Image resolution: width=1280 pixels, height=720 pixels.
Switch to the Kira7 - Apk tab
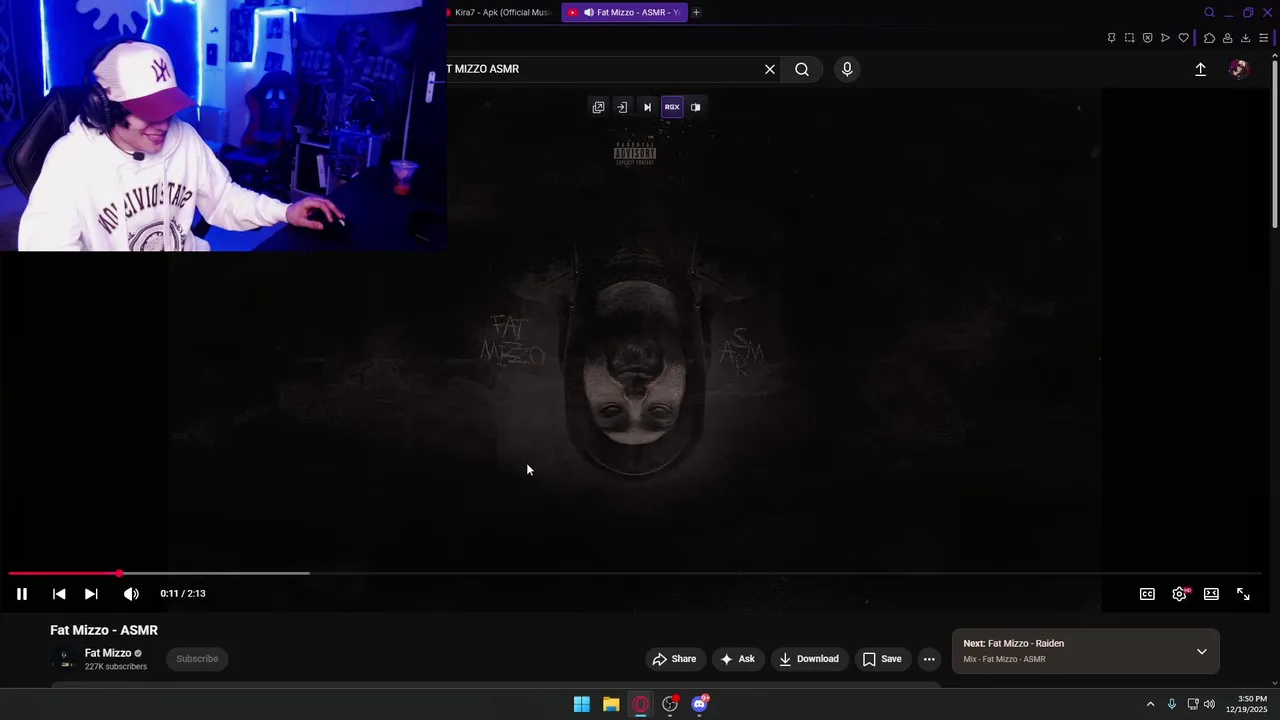click(x=500, y=12)
